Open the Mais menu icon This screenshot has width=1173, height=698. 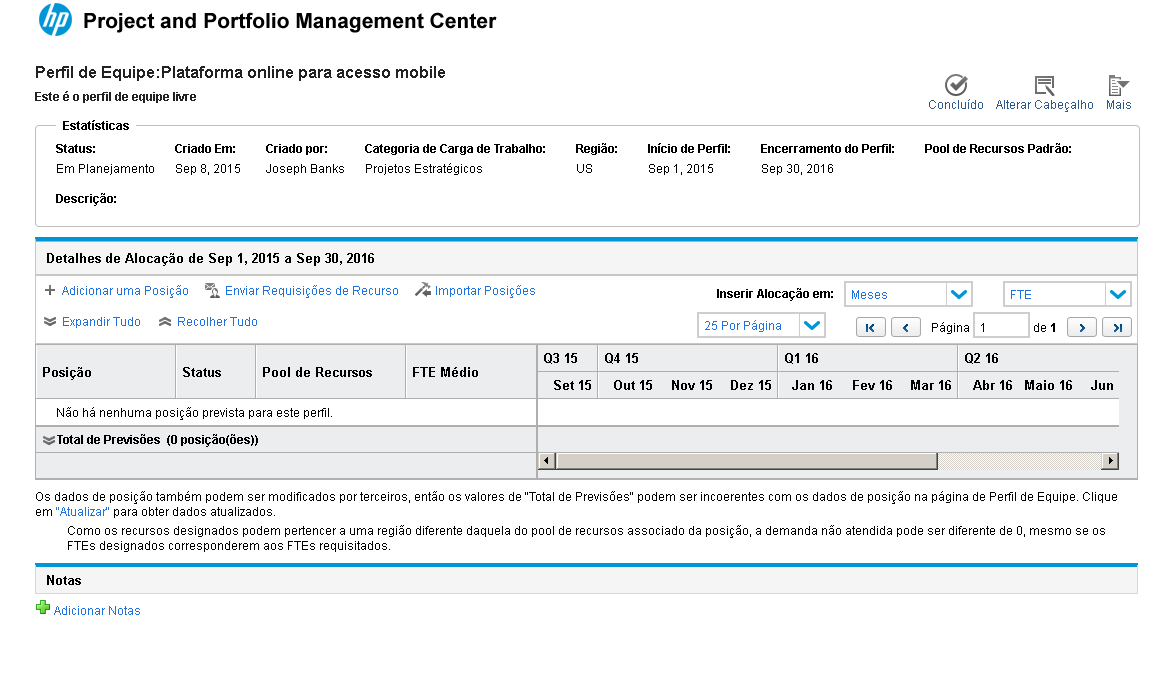coord(1118,85)
